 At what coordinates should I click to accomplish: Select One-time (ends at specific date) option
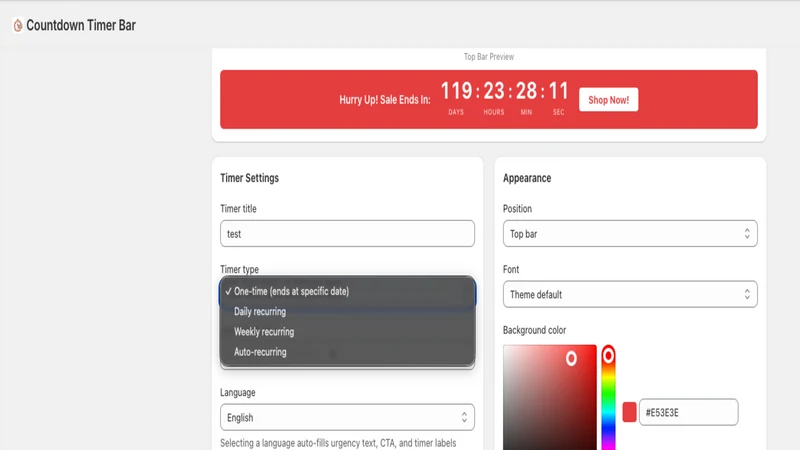[347, 291]
